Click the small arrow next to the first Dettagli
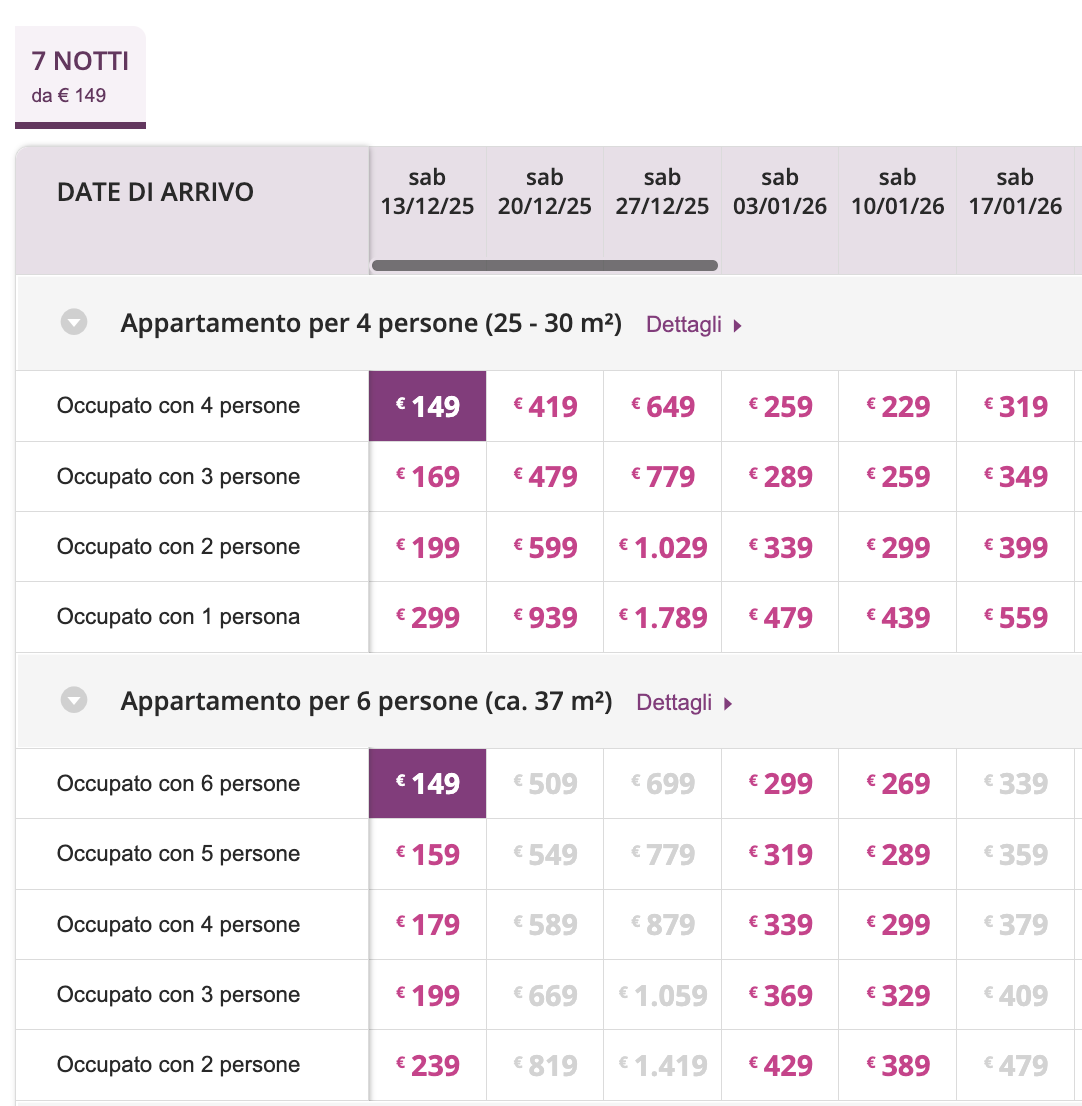Image resolution: width=1082 pixels, height=1106 pixels. point(737,326)
